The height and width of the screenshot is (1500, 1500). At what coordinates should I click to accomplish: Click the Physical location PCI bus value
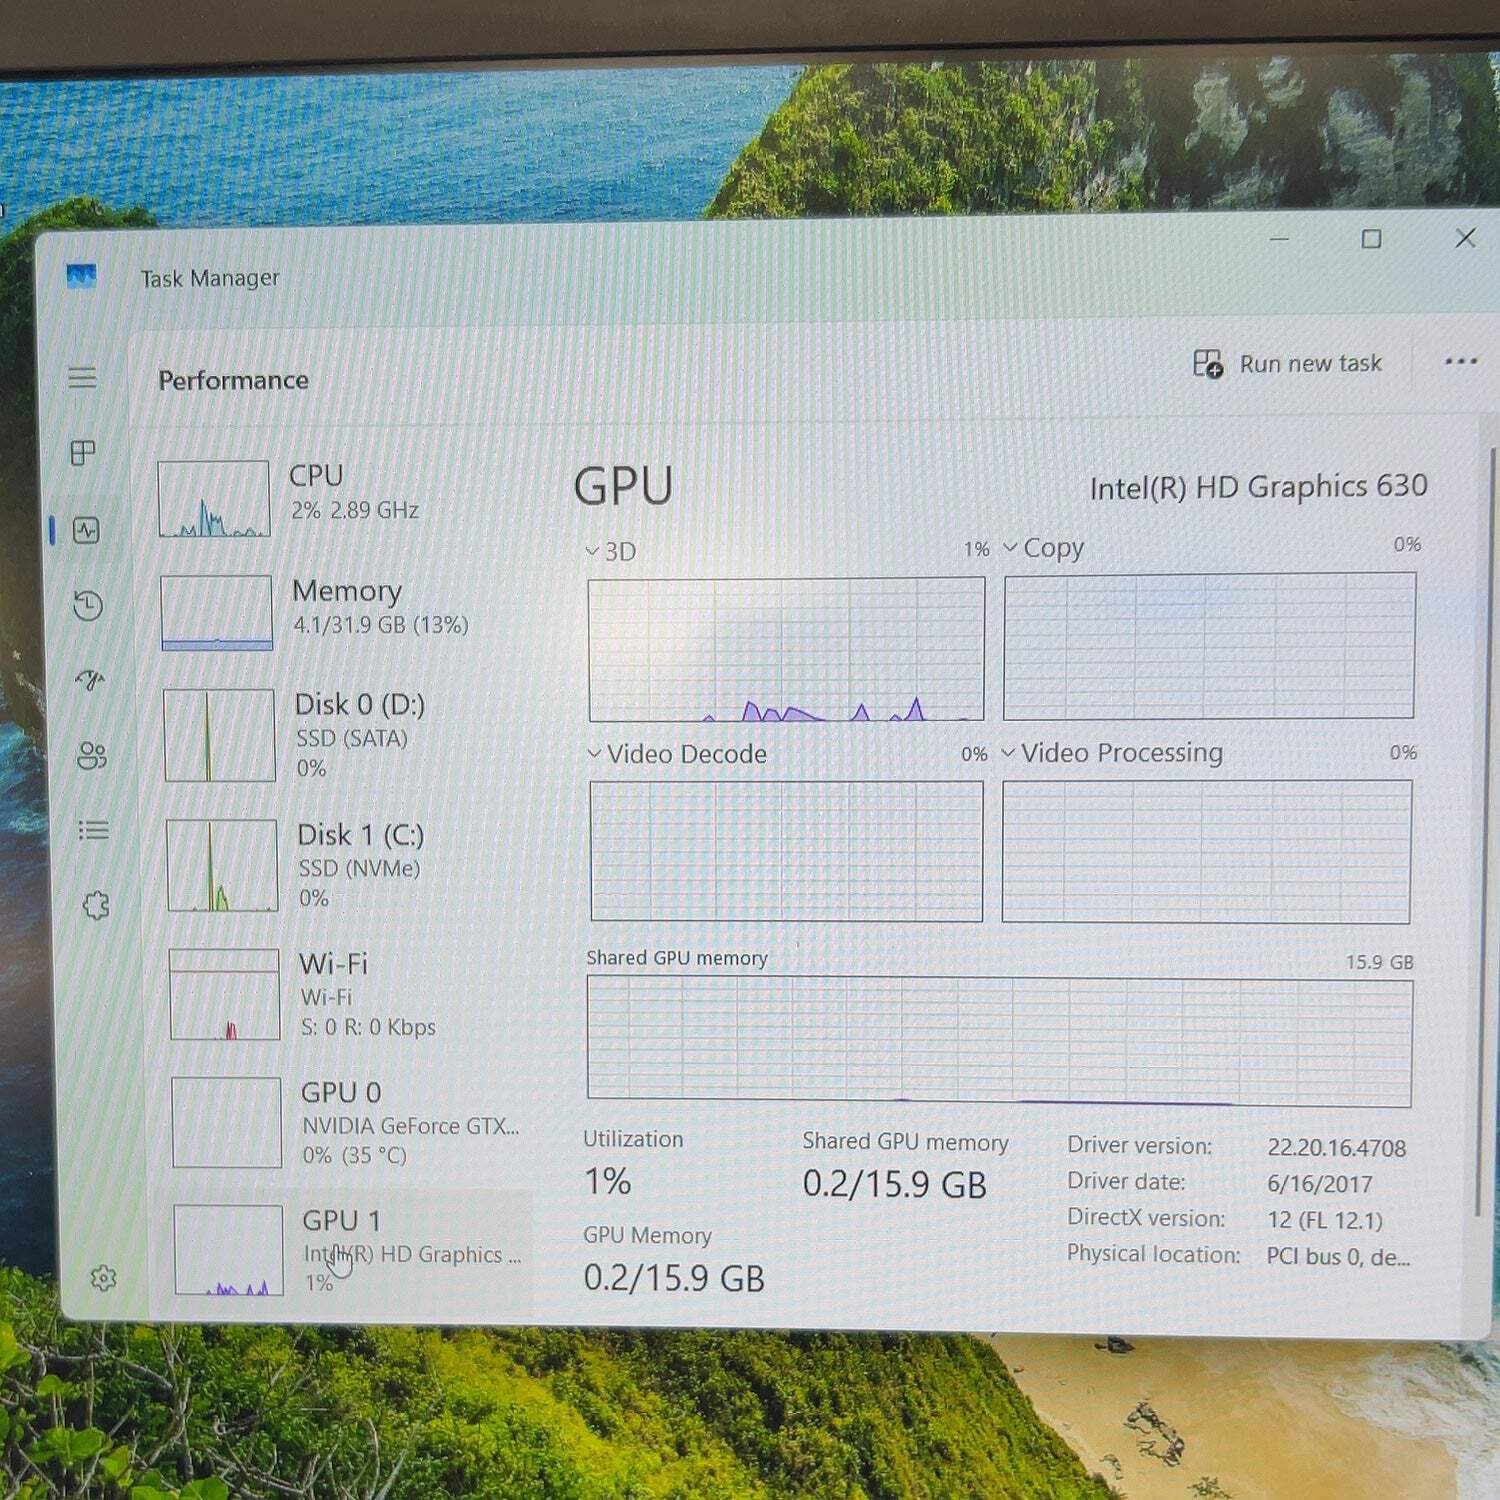click(x=1338, y=1256)
